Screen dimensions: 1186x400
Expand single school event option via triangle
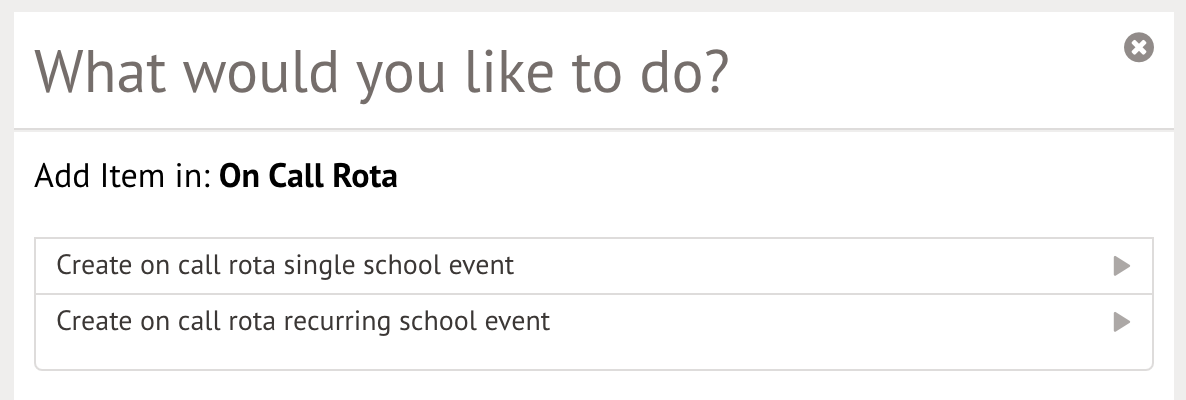coord(1121,266)
